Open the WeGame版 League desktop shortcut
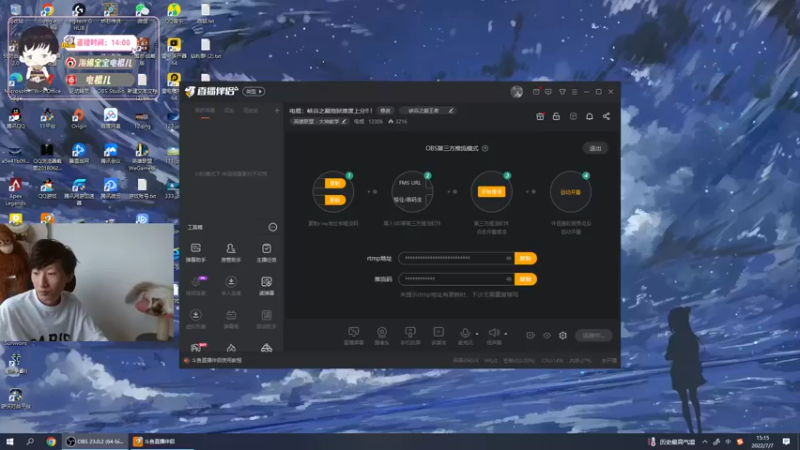800x450 pixels. click(x=141, y=157)
